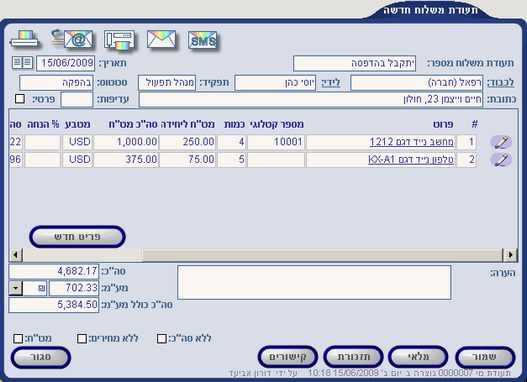Viewport: 527px width, 382px height.
Task: Click the empty עדיפות field
Action: click(77, 100)
